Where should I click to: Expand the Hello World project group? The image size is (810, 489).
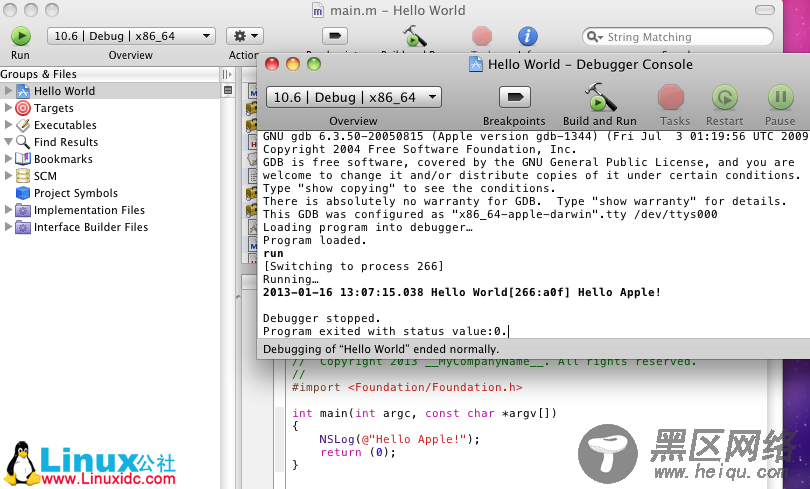(8, 91)
